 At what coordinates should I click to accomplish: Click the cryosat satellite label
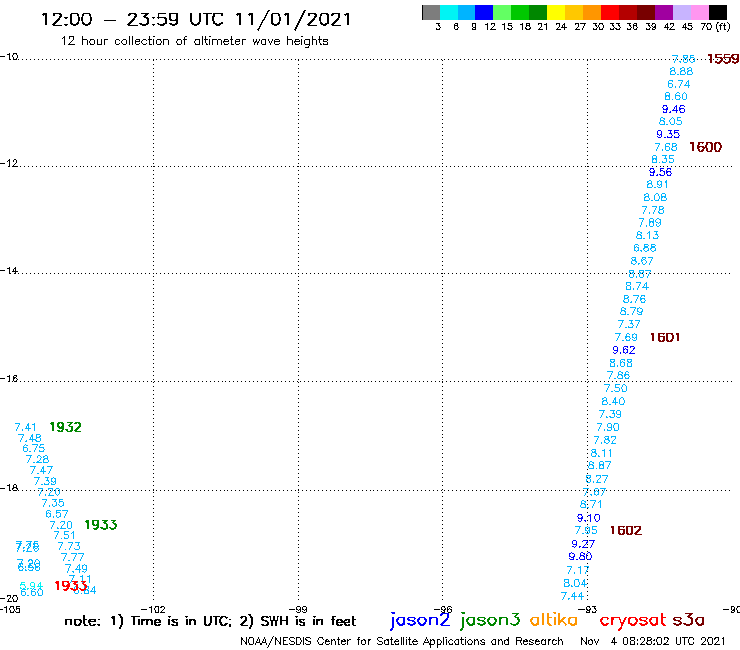[632, 621]
